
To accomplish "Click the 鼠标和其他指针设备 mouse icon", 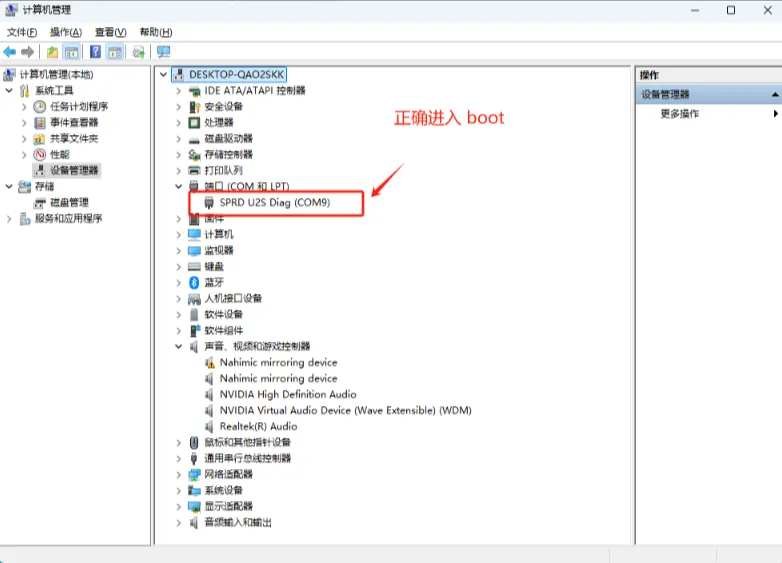I will 194,442.
